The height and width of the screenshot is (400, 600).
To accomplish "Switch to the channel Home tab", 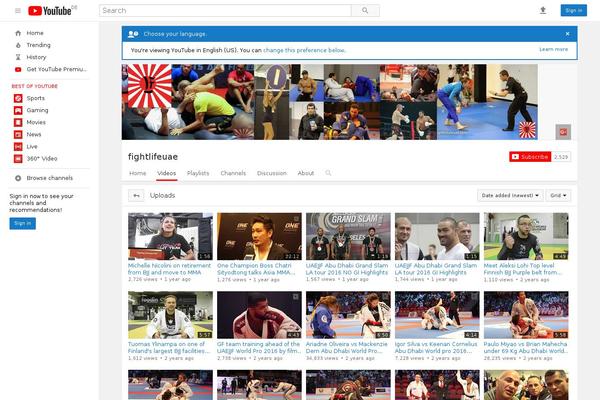I will (x=137, y=173).
